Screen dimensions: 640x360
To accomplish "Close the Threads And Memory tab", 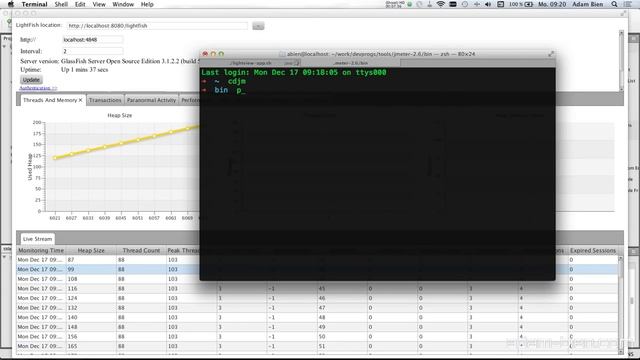I will click(x=80, y=100).
